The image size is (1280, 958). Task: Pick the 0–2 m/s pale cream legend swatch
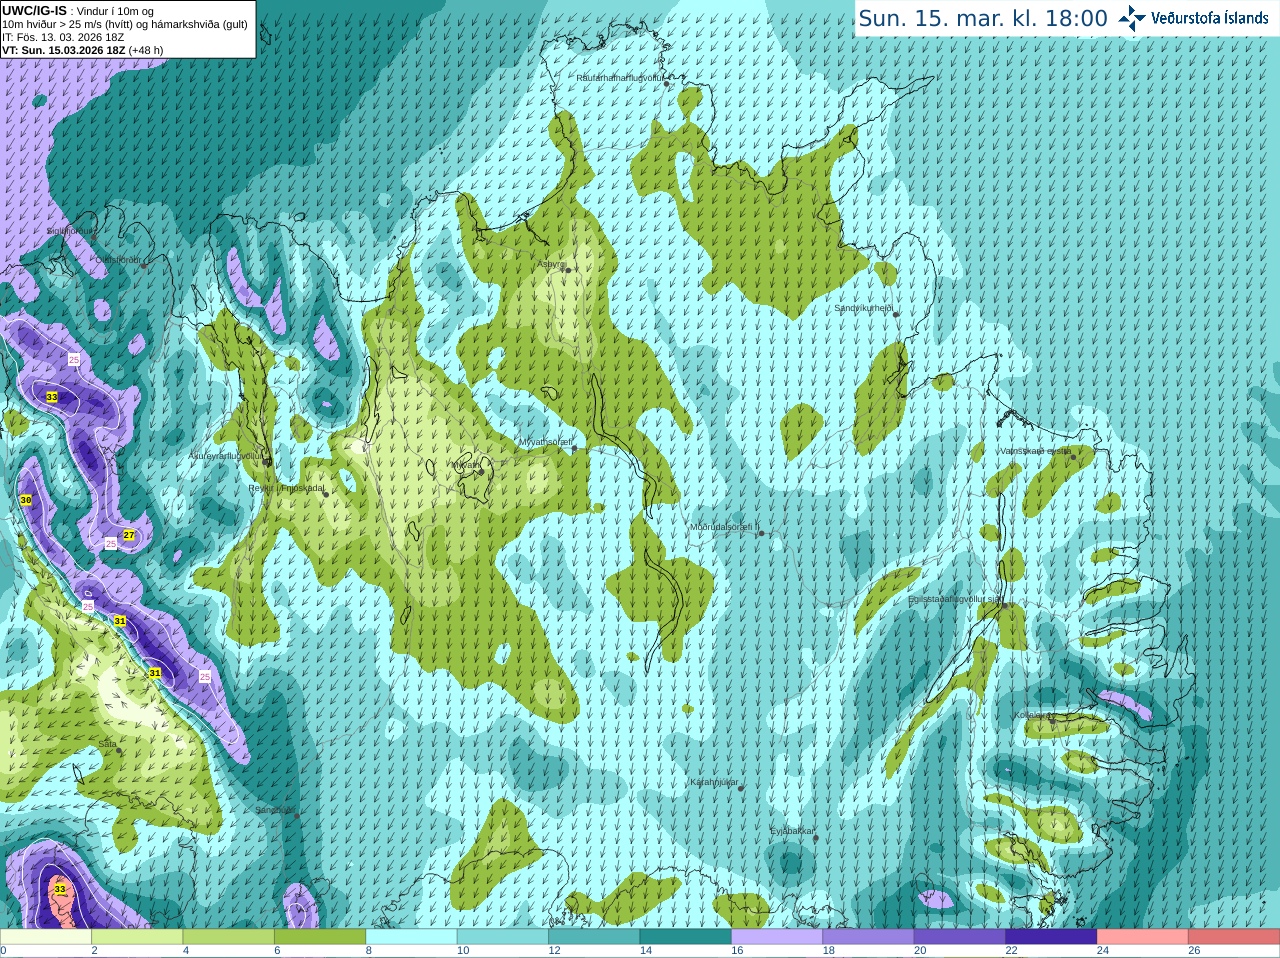click(46, 937)
